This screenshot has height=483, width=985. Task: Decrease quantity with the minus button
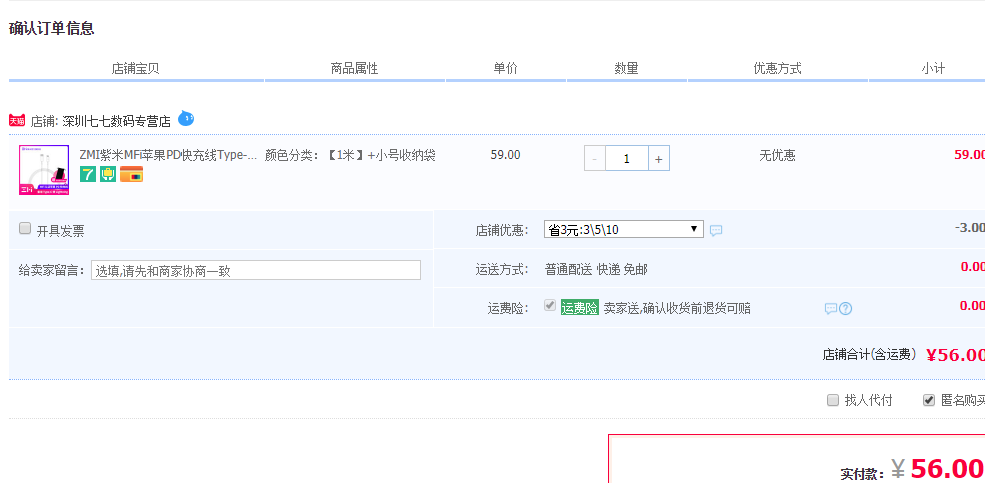[595, 159]
